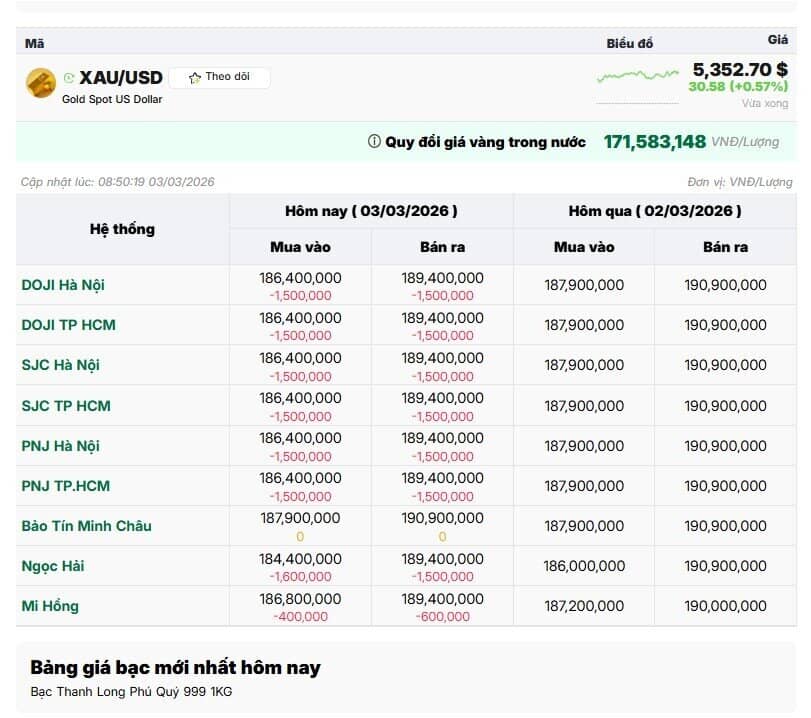
Task: Click Ngọc Hải yesterday buy price 186,000,000
Action: coord(584,566)
